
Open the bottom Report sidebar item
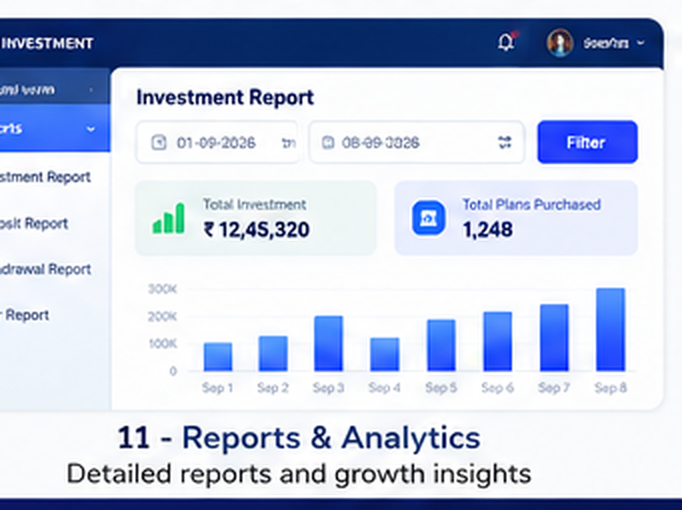tap(24, 315)
